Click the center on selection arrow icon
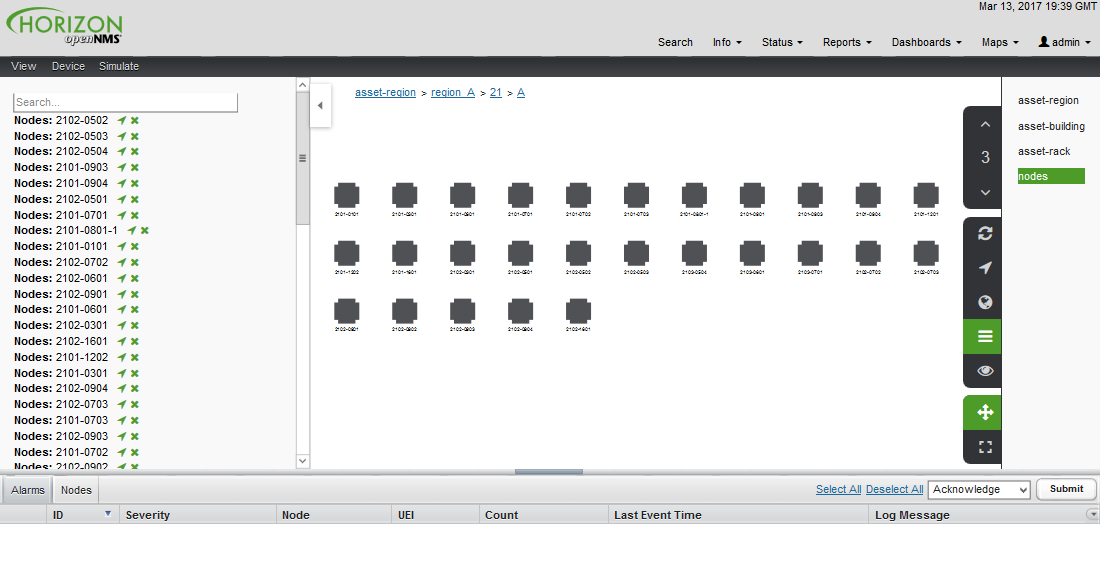Screen dimensions: 1100x564 click(x=985, y=268)
